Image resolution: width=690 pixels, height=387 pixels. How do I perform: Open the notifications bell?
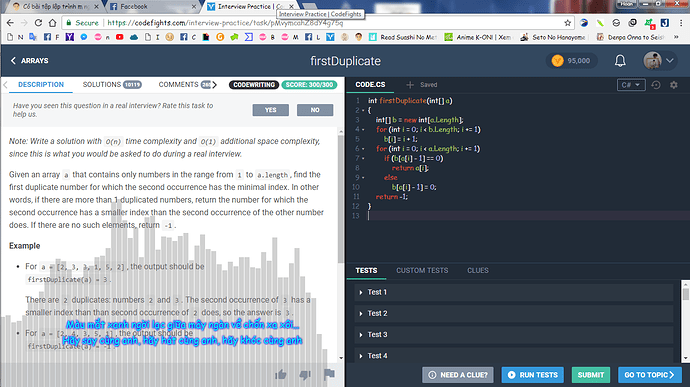click(x=620, y=61)
